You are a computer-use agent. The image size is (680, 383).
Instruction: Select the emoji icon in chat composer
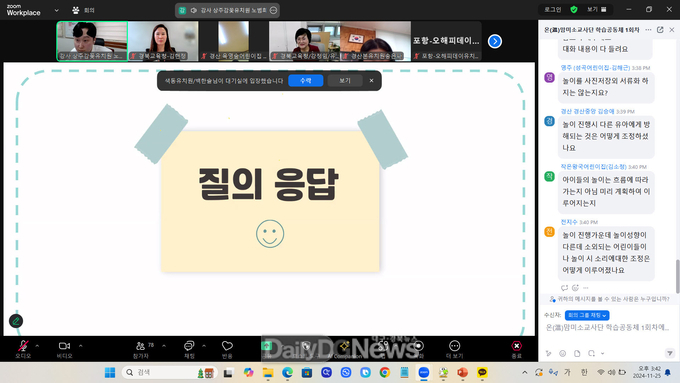[562, 354]
